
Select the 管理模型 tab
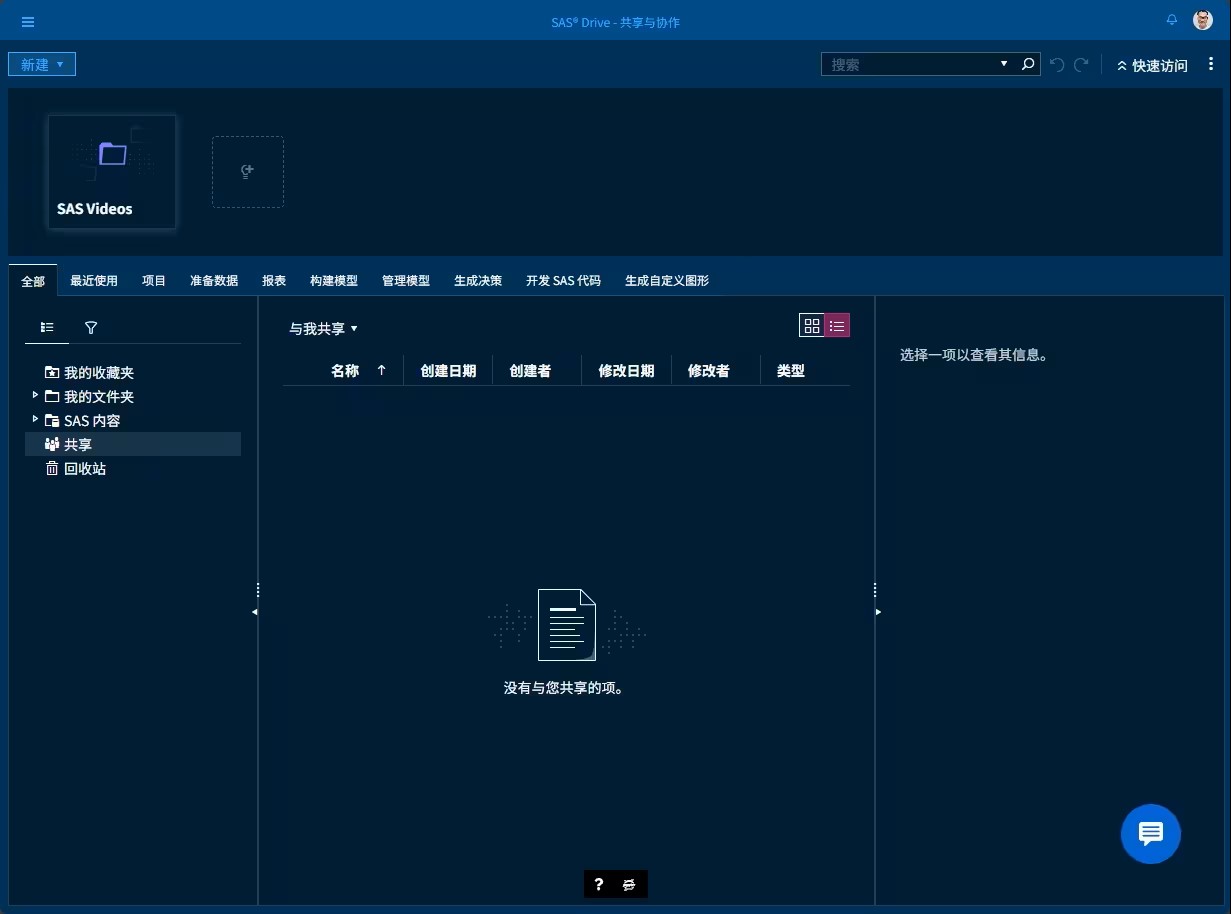coord(406,281)
